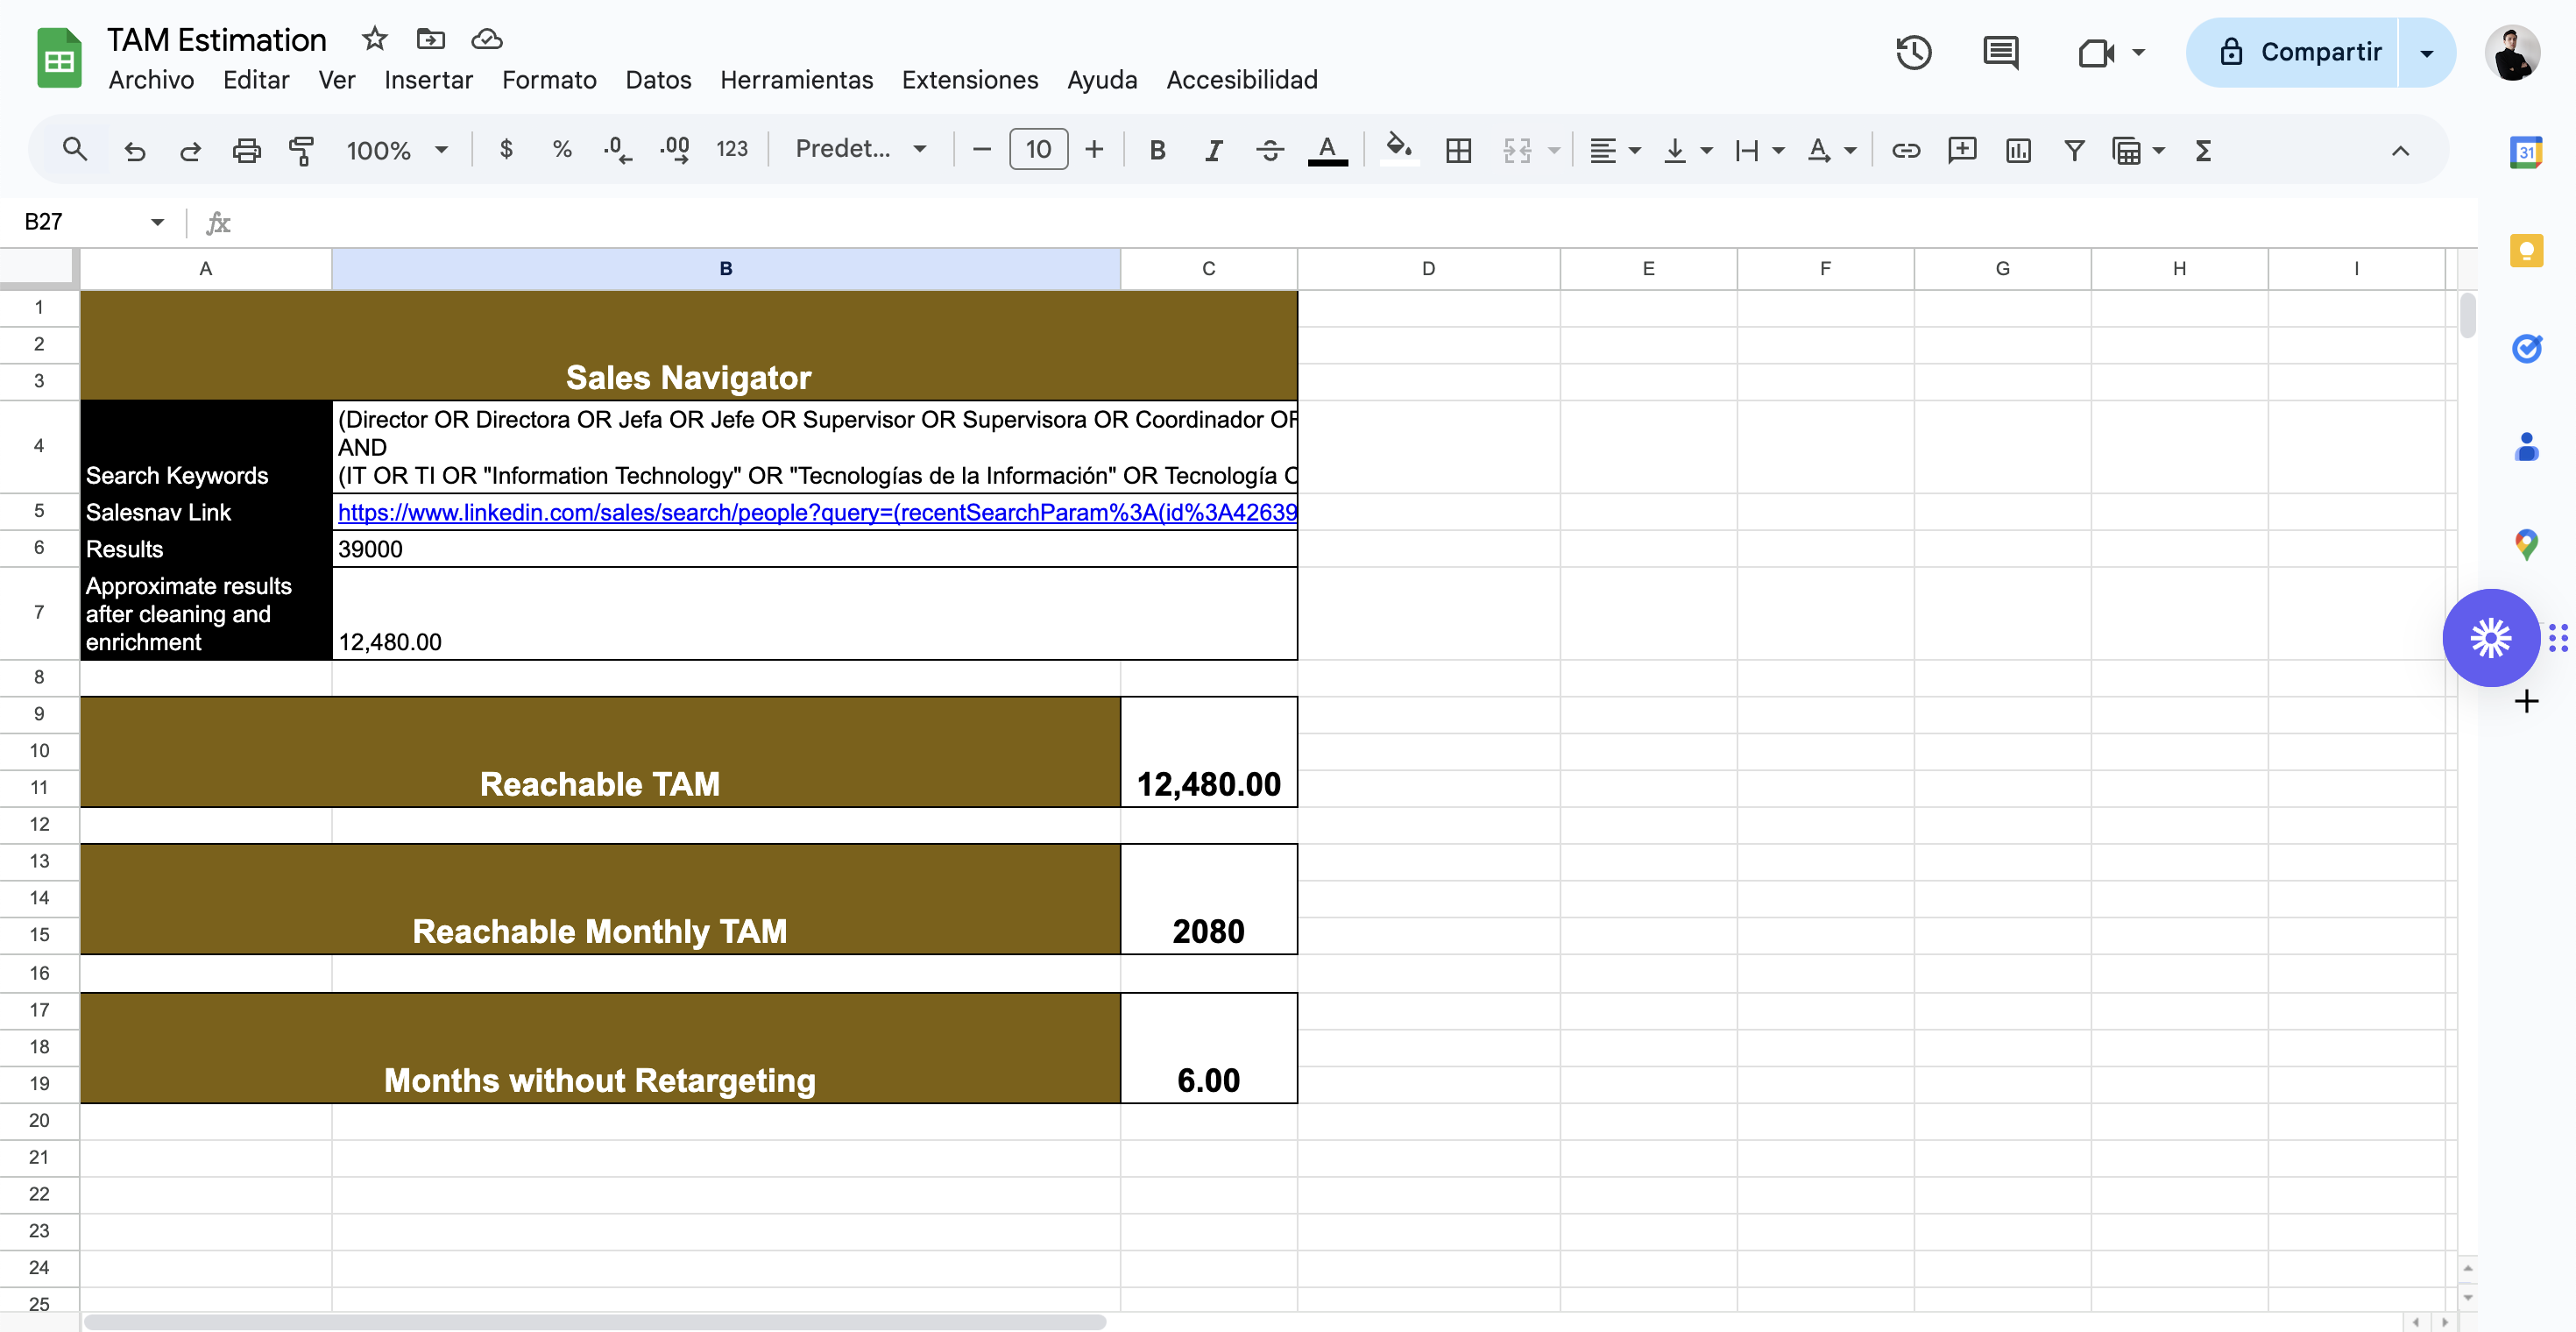Open the zoom 100% dropdown

click(x=396, y=150)
